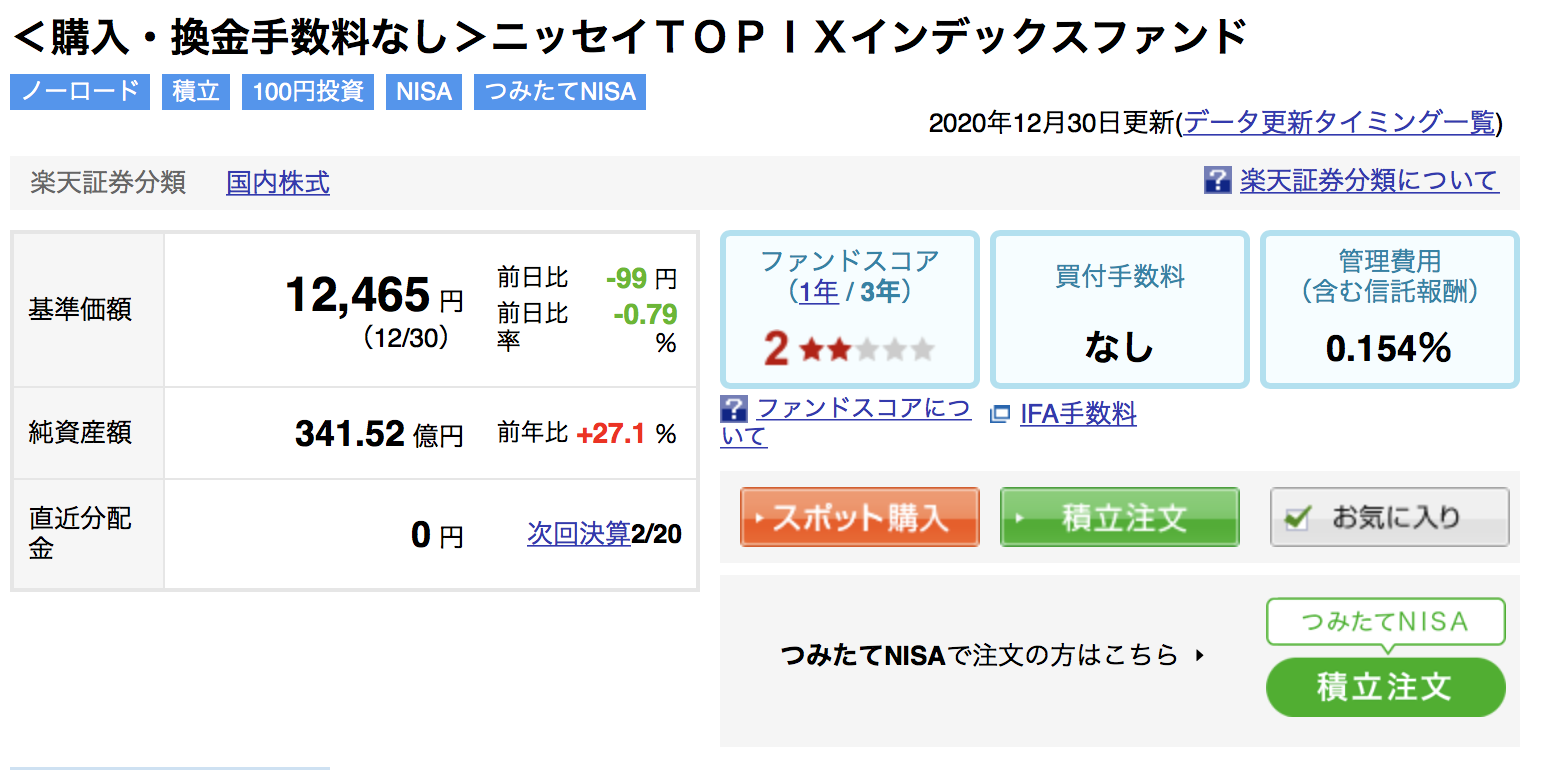
Task: Click the question mark icon beside ファンドスコアについて
Action: pyautogui.click(x=734, y=408)
